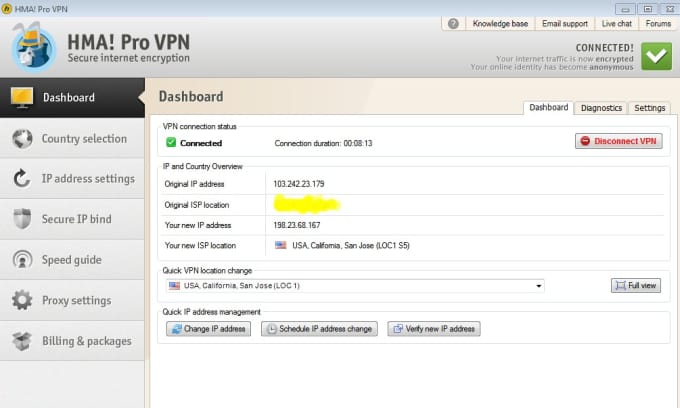Viewport: 680px width, 408px height.
Task: Click the Country selection globe icon
Action: click(x=22, y=139)
